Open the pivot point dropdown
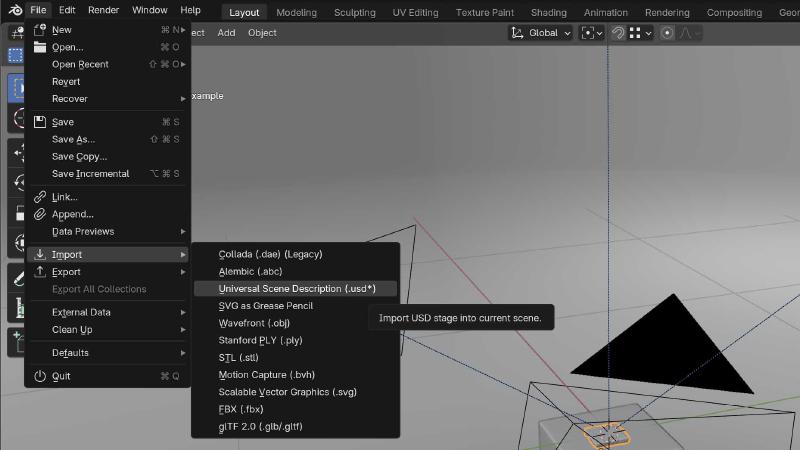800x450 pixels. [x=592, y=33]
